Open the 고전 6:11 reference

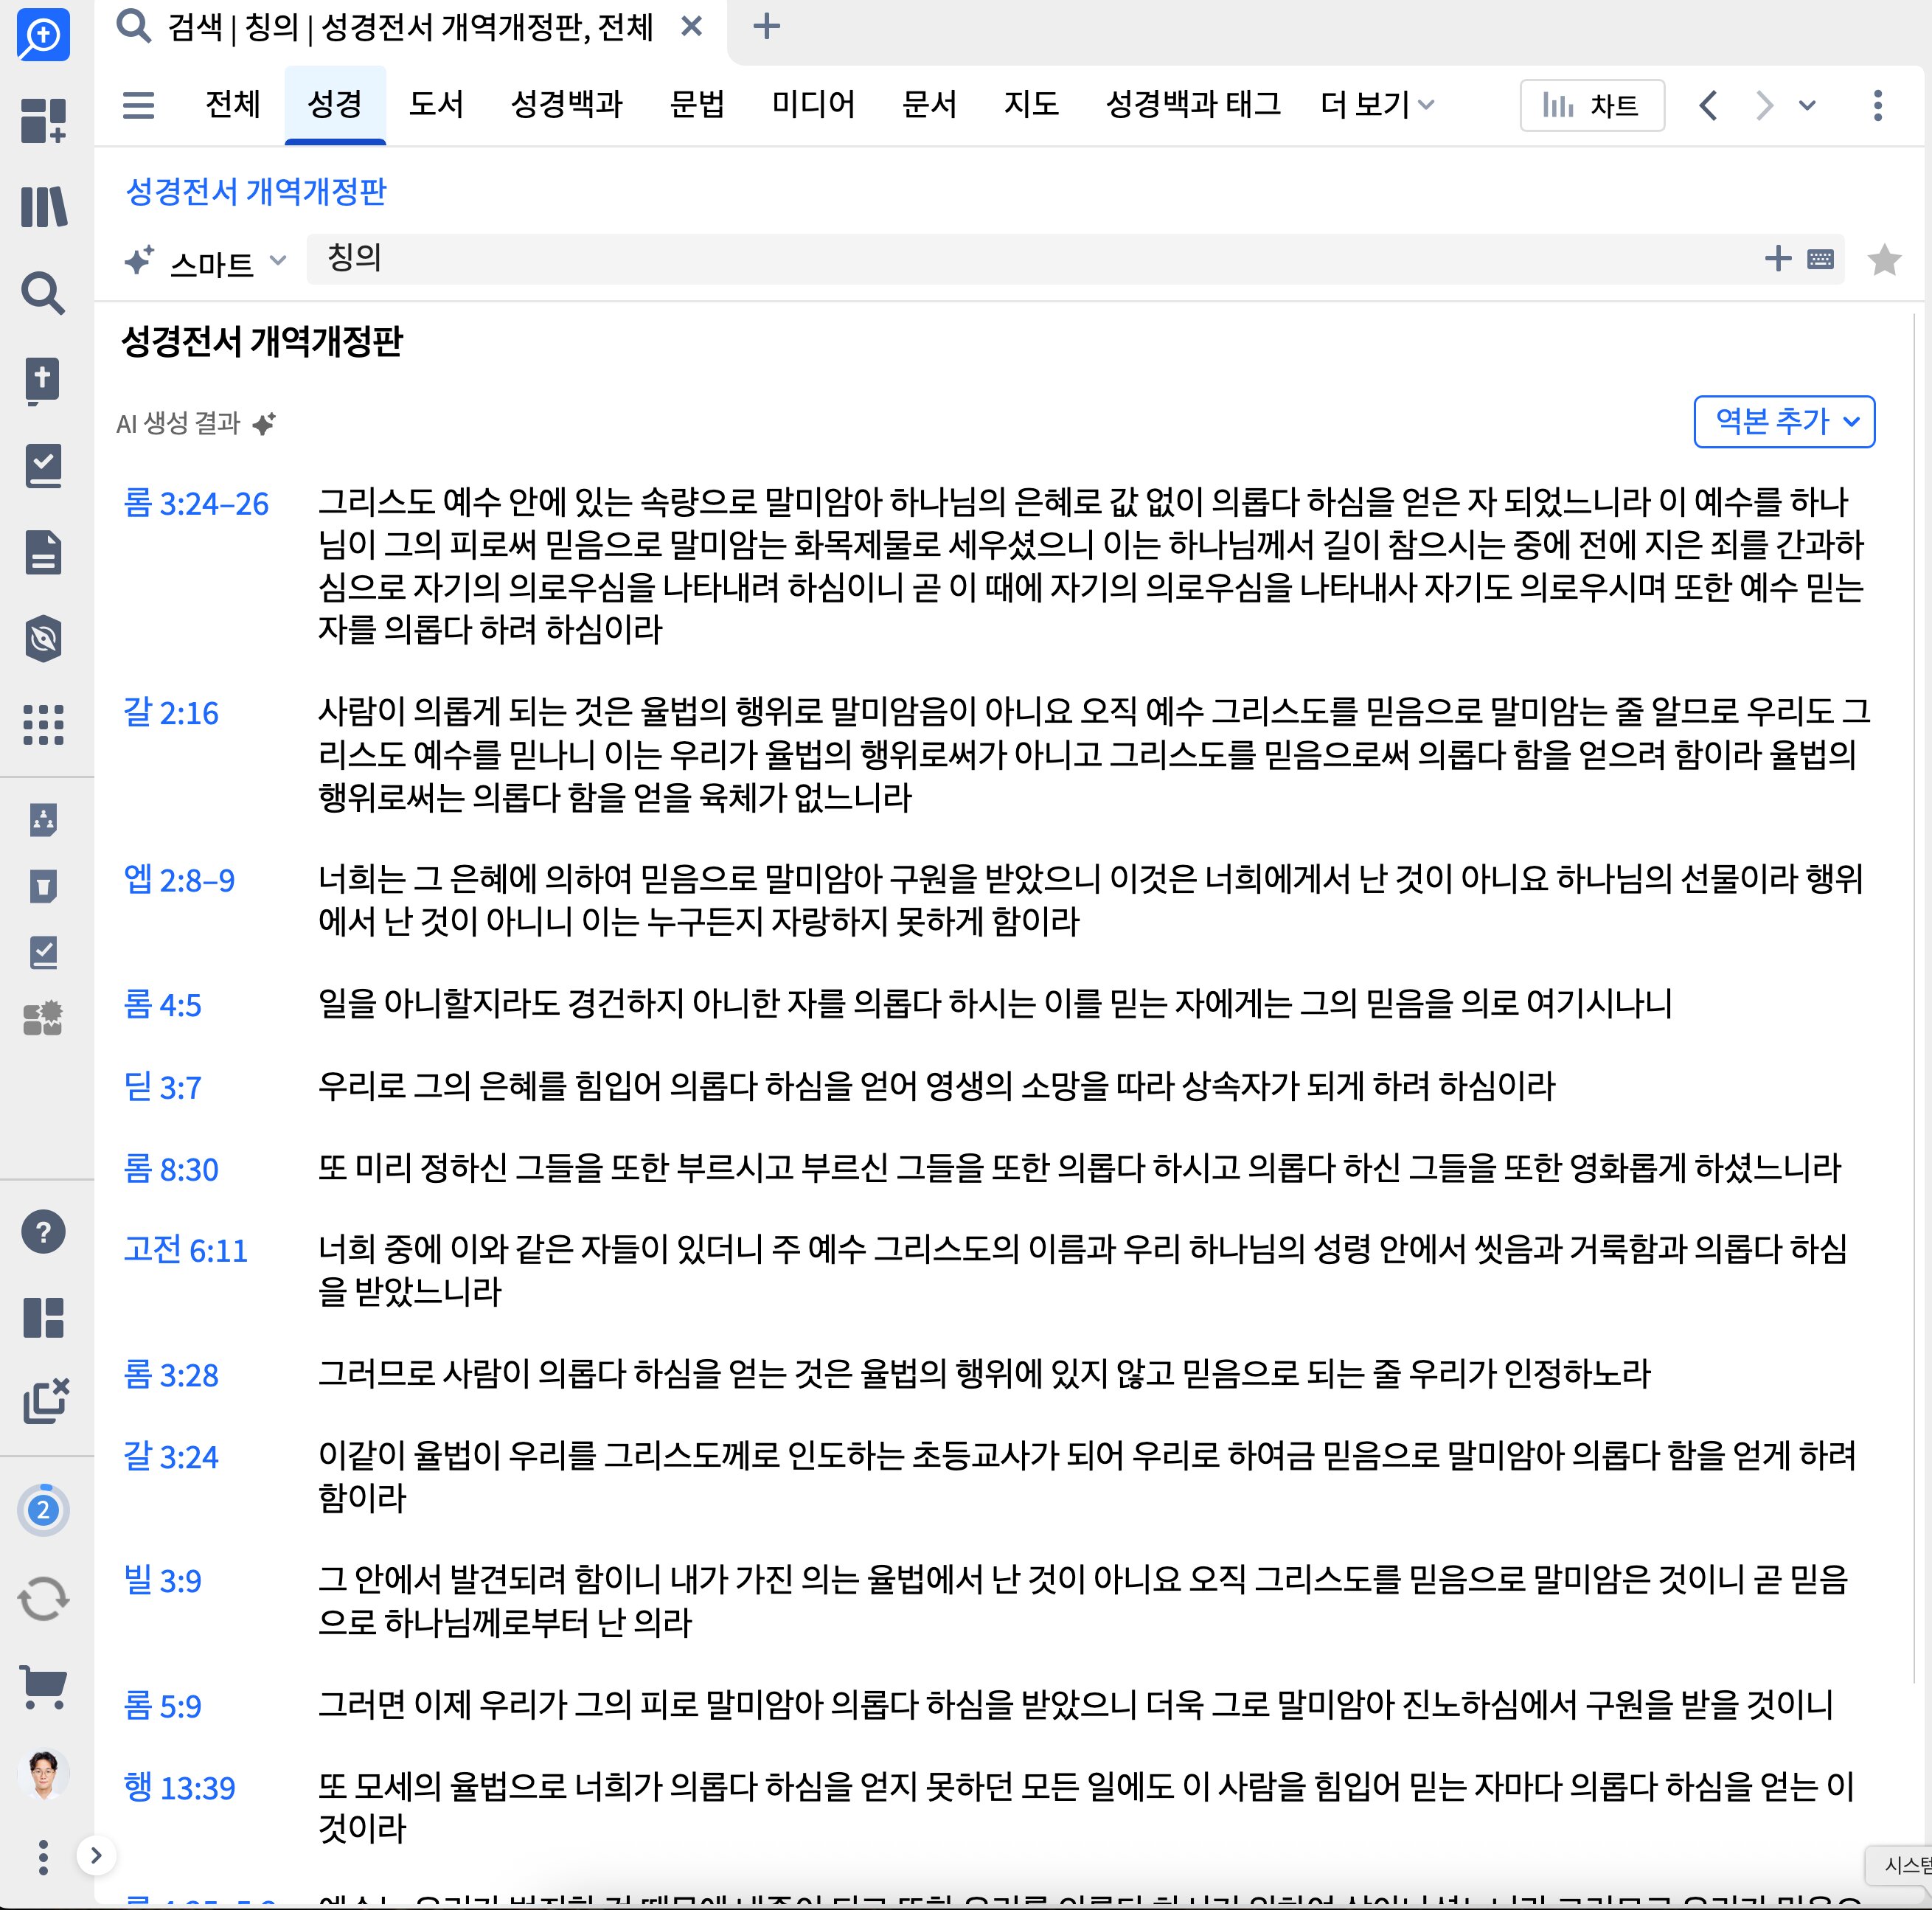click(x=185, y=1250)
